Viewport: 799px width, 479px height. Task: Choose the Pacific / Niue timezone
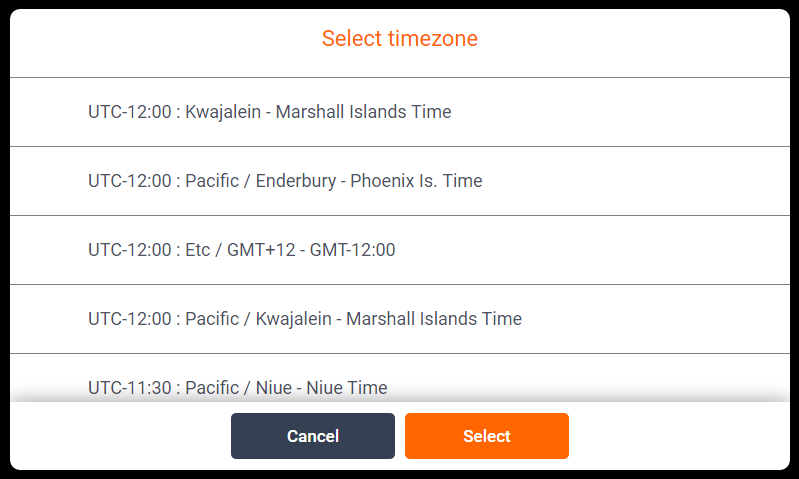click(x=238, y=387)
